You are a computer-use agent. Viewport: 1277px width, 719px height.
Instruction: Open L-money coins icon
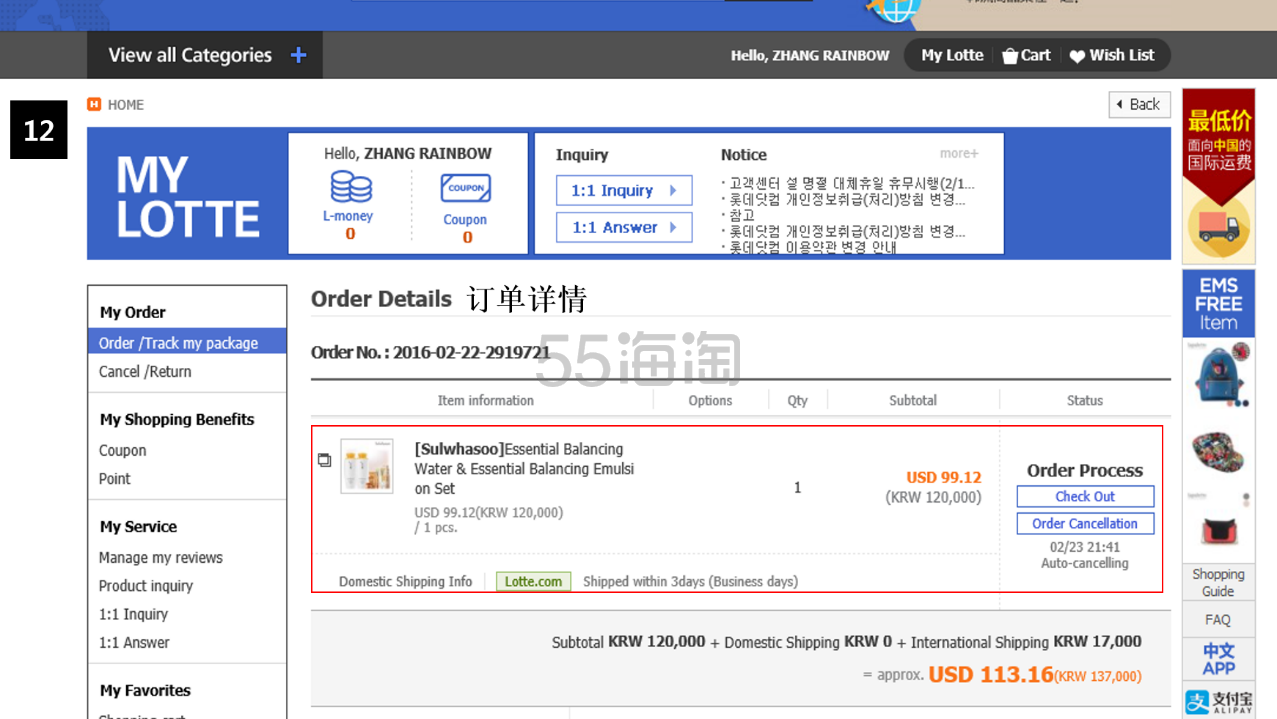click(x=350, y=187)
